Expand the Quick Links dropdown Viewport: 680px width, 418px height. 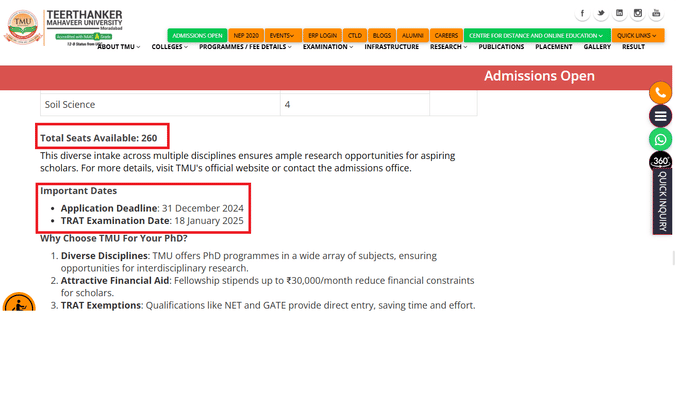click(638, 36)
